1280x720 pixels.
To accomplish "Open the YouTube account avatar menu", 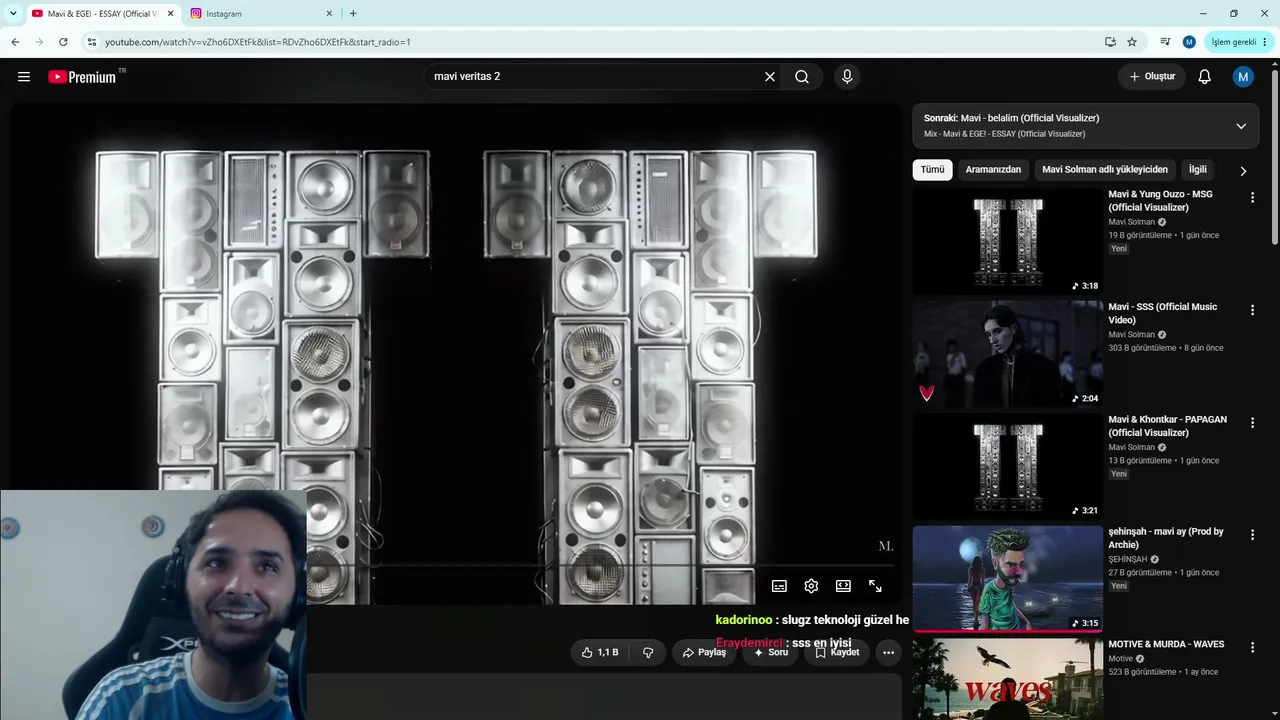I will (x=1243, y=77).
